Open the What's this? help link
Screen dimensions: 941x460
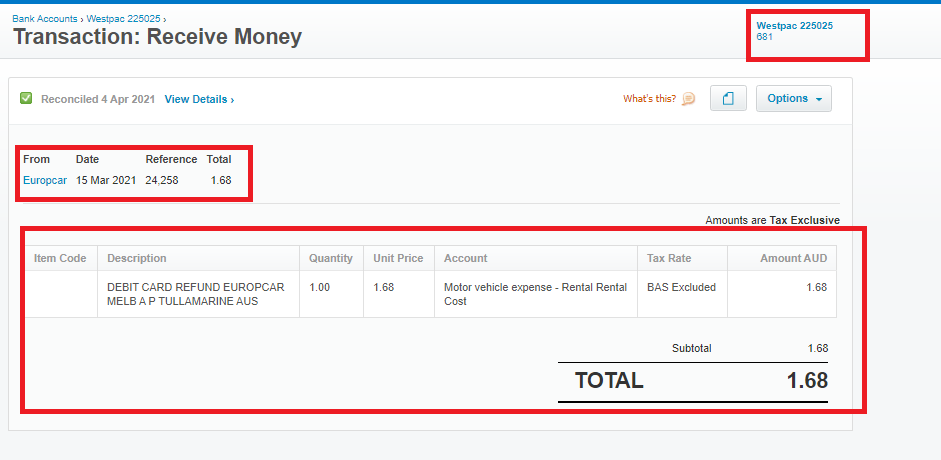649,98
